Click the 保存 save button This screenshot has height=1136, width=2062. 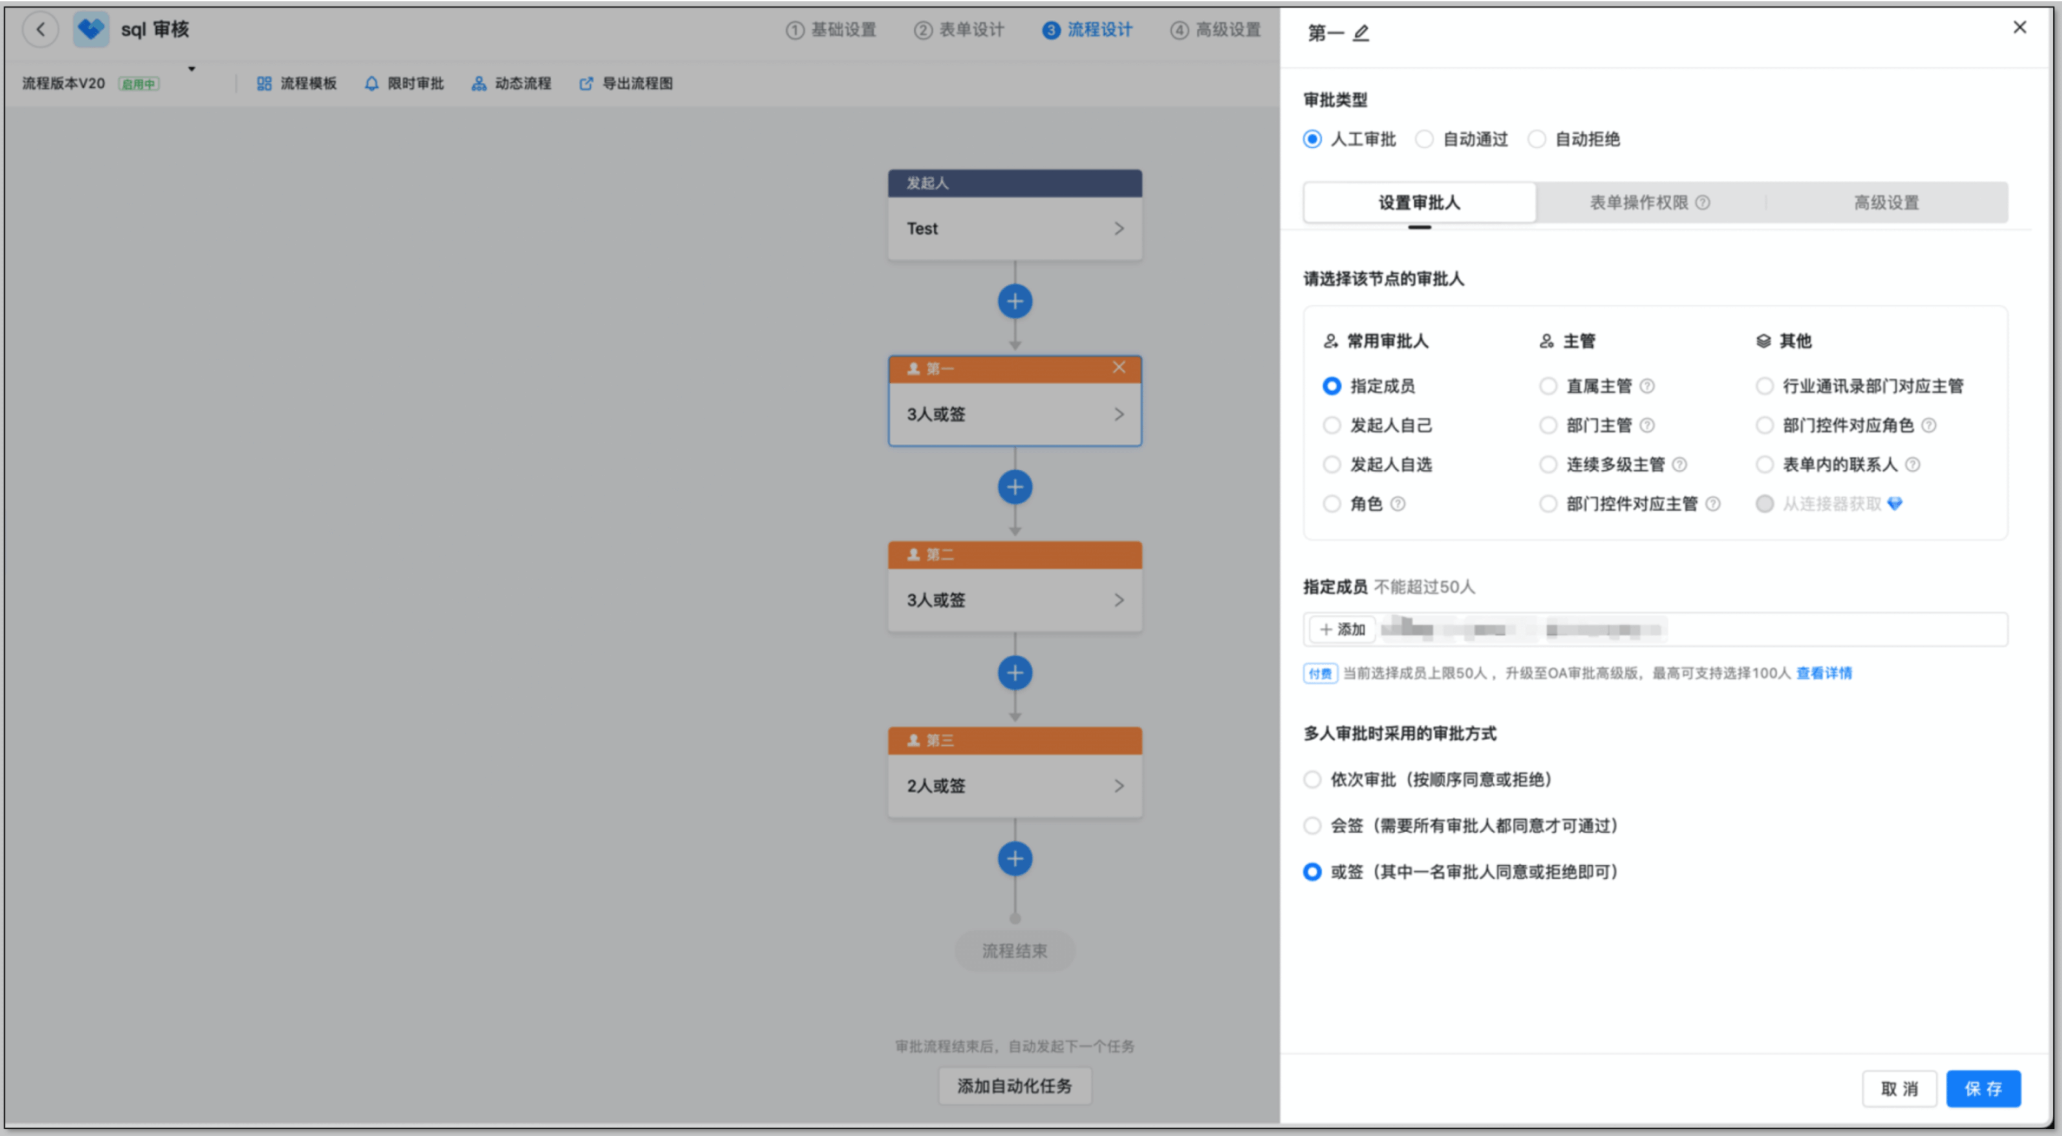click(x=1982, y=1088)
